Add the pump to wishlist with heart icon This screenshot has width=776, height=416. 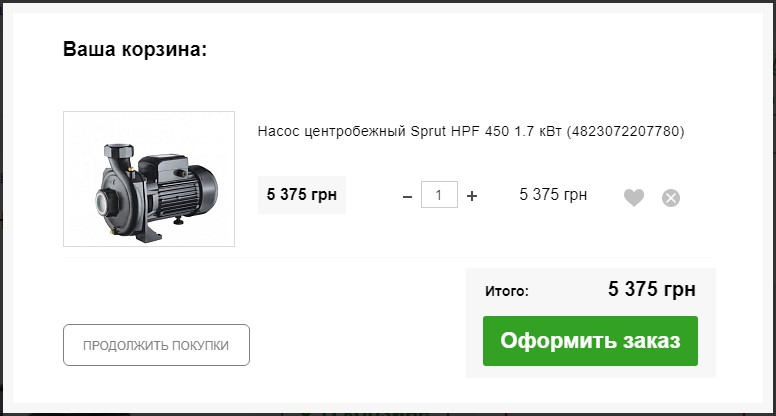click(634, 198)
